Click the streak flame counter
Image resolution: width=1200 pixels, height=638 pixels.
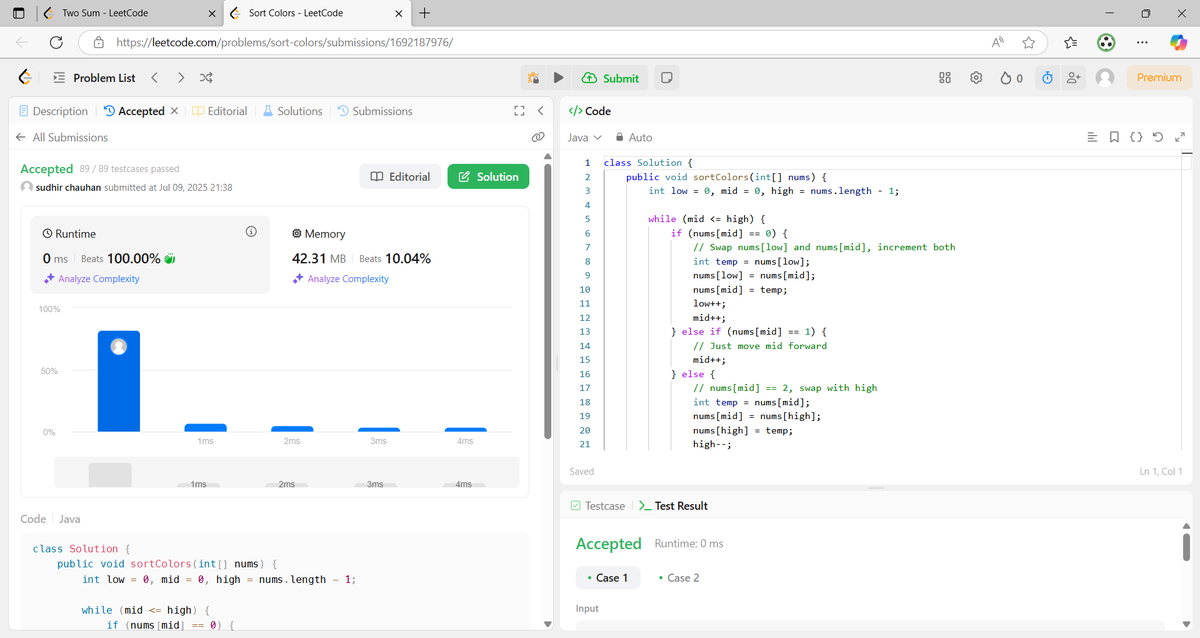(1011, 78)
